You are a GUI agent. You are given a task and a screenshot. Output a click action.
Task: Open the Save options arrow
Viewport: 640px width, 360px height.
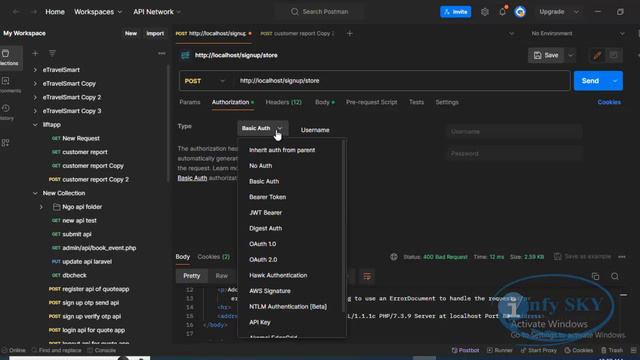click(571, 55)
